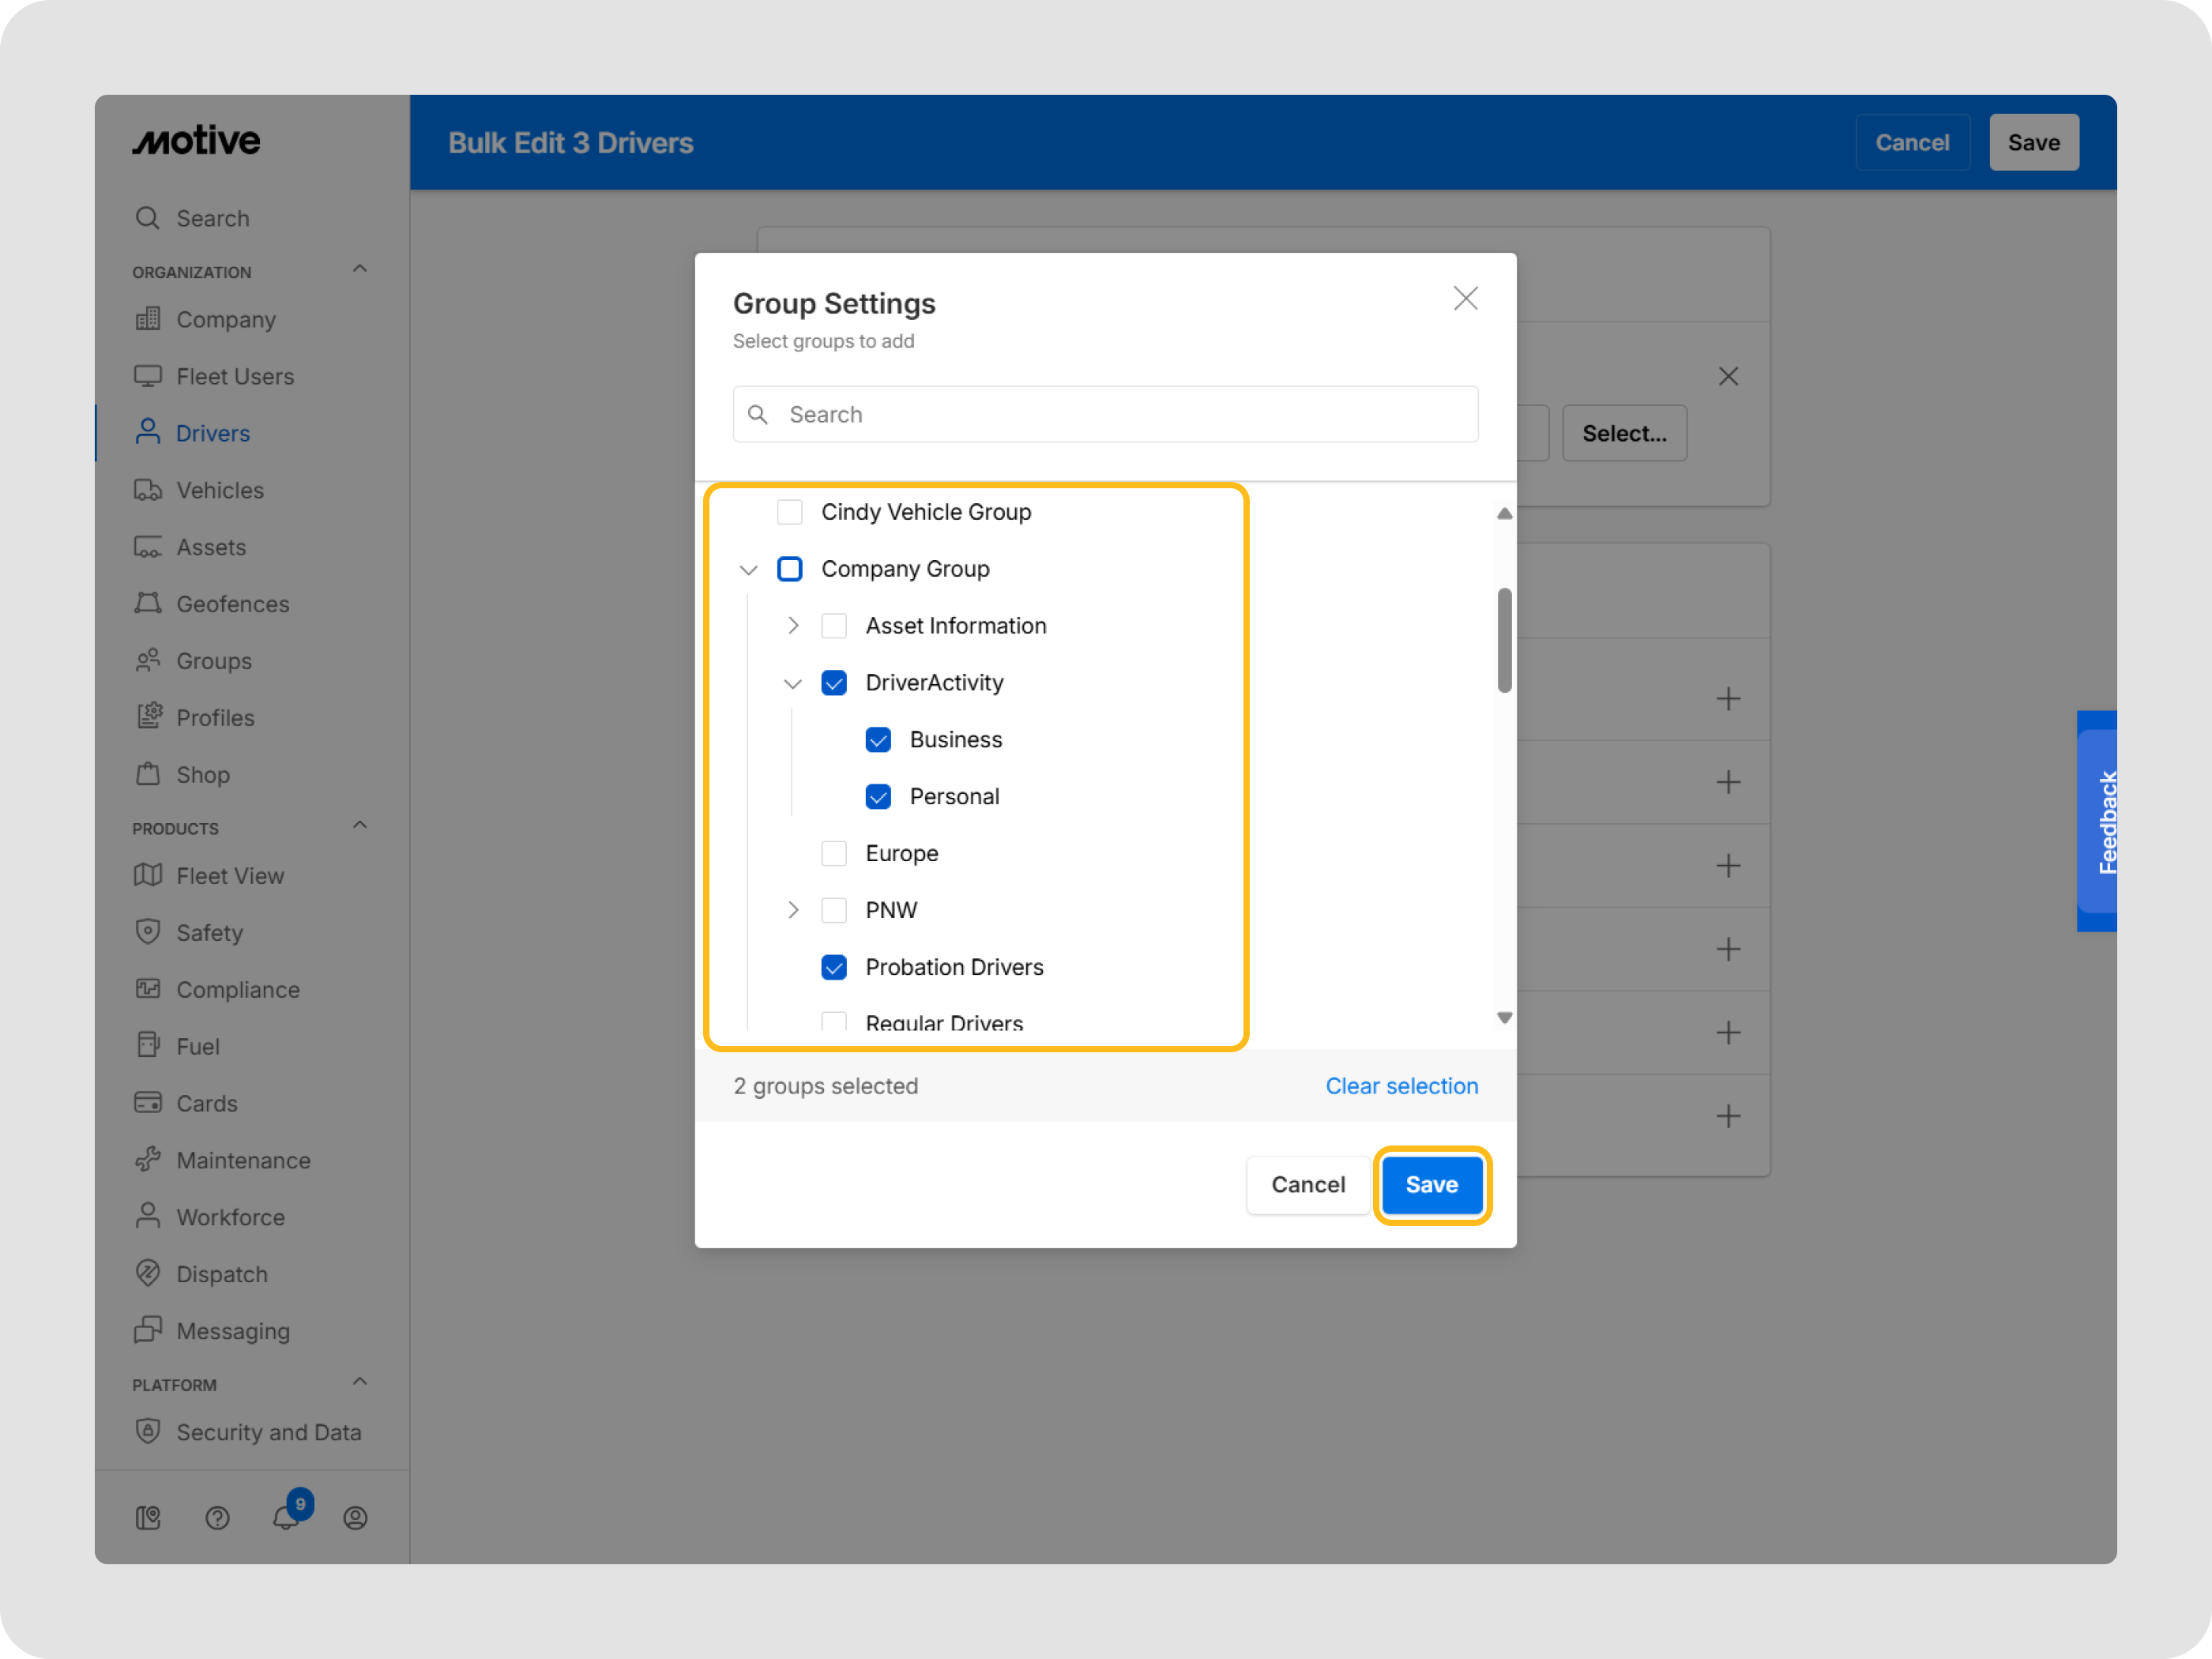Uncheck the Probation Drivers checkbox
The image size is (2212, 1659).
(834, 967)
